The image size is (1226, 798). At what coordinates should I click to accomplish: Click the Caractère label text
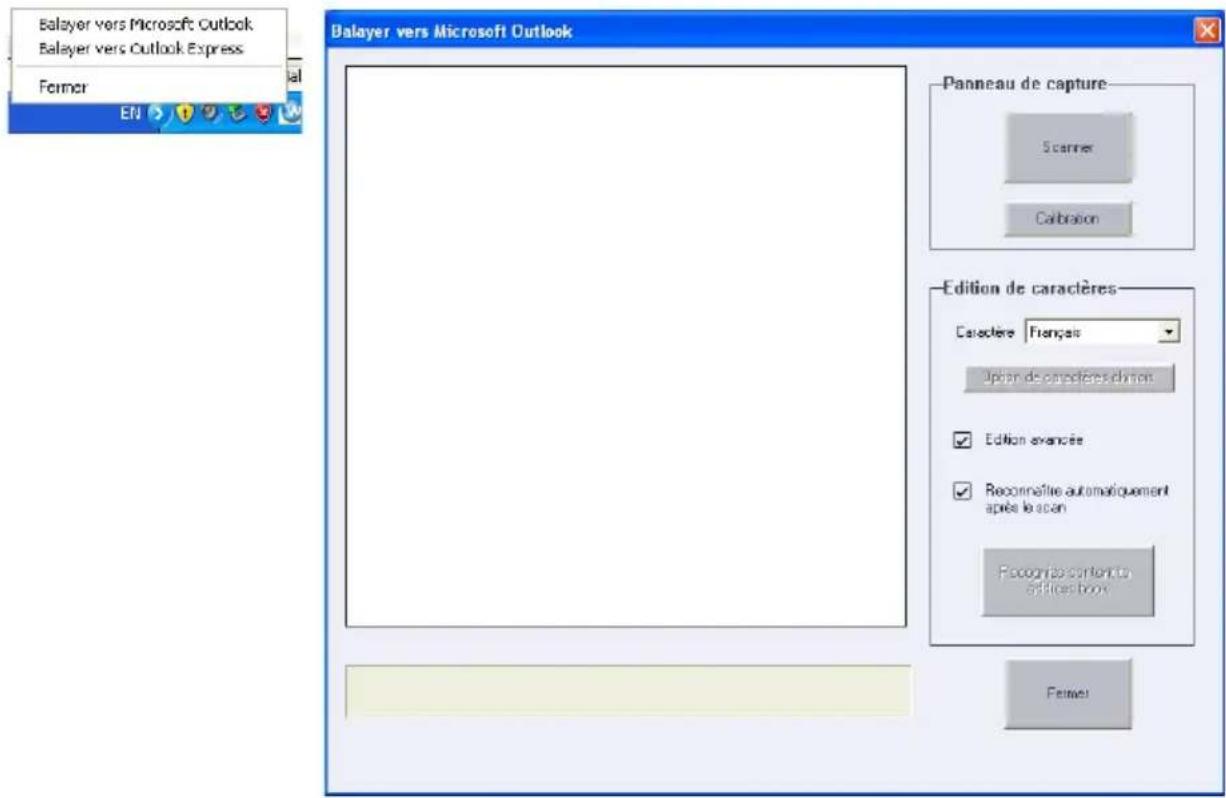pyautogui.click(x=987, y=332)
